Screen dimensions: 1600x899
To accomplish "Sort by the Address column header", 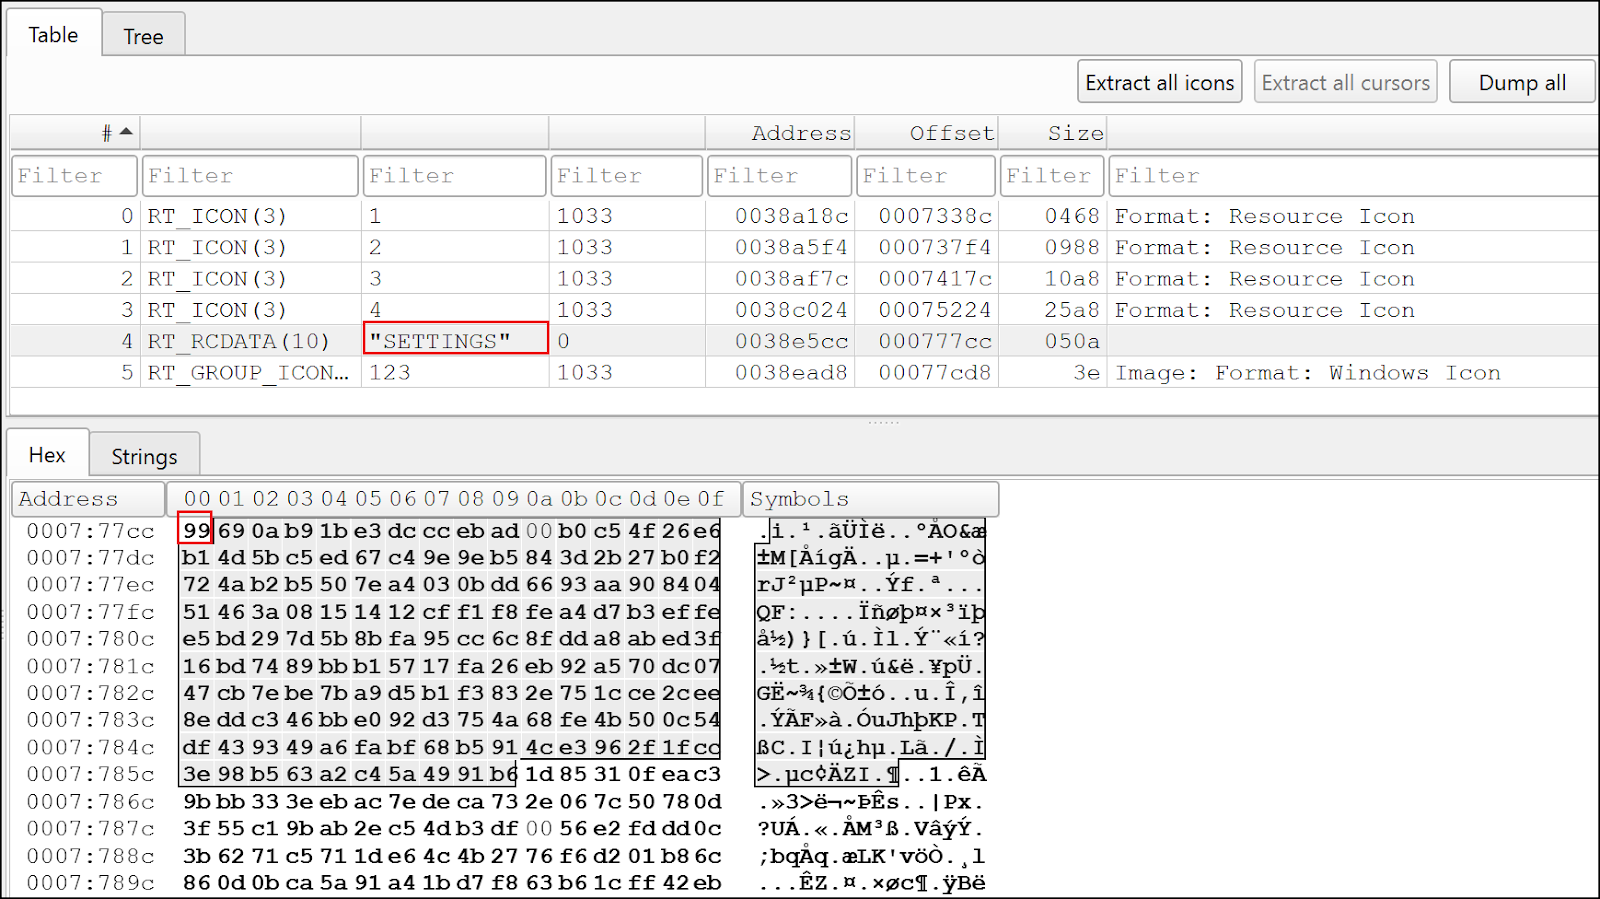I will coord(780,133).
